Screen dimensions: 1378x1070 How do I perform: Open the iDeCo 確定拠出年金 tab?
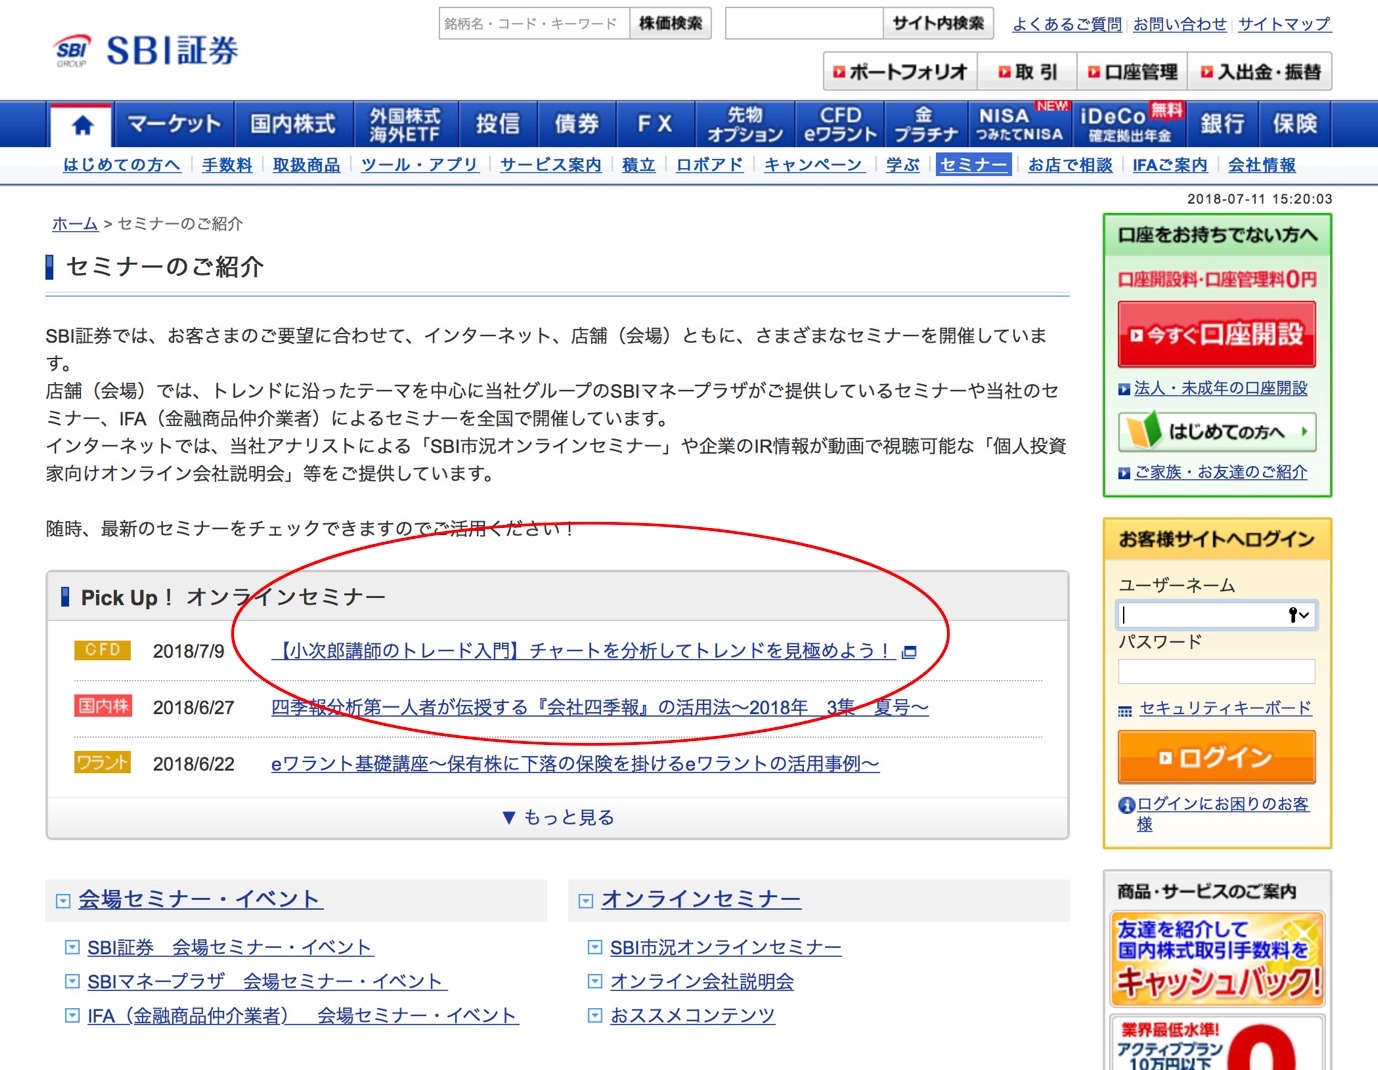[x=1130, y=124]
